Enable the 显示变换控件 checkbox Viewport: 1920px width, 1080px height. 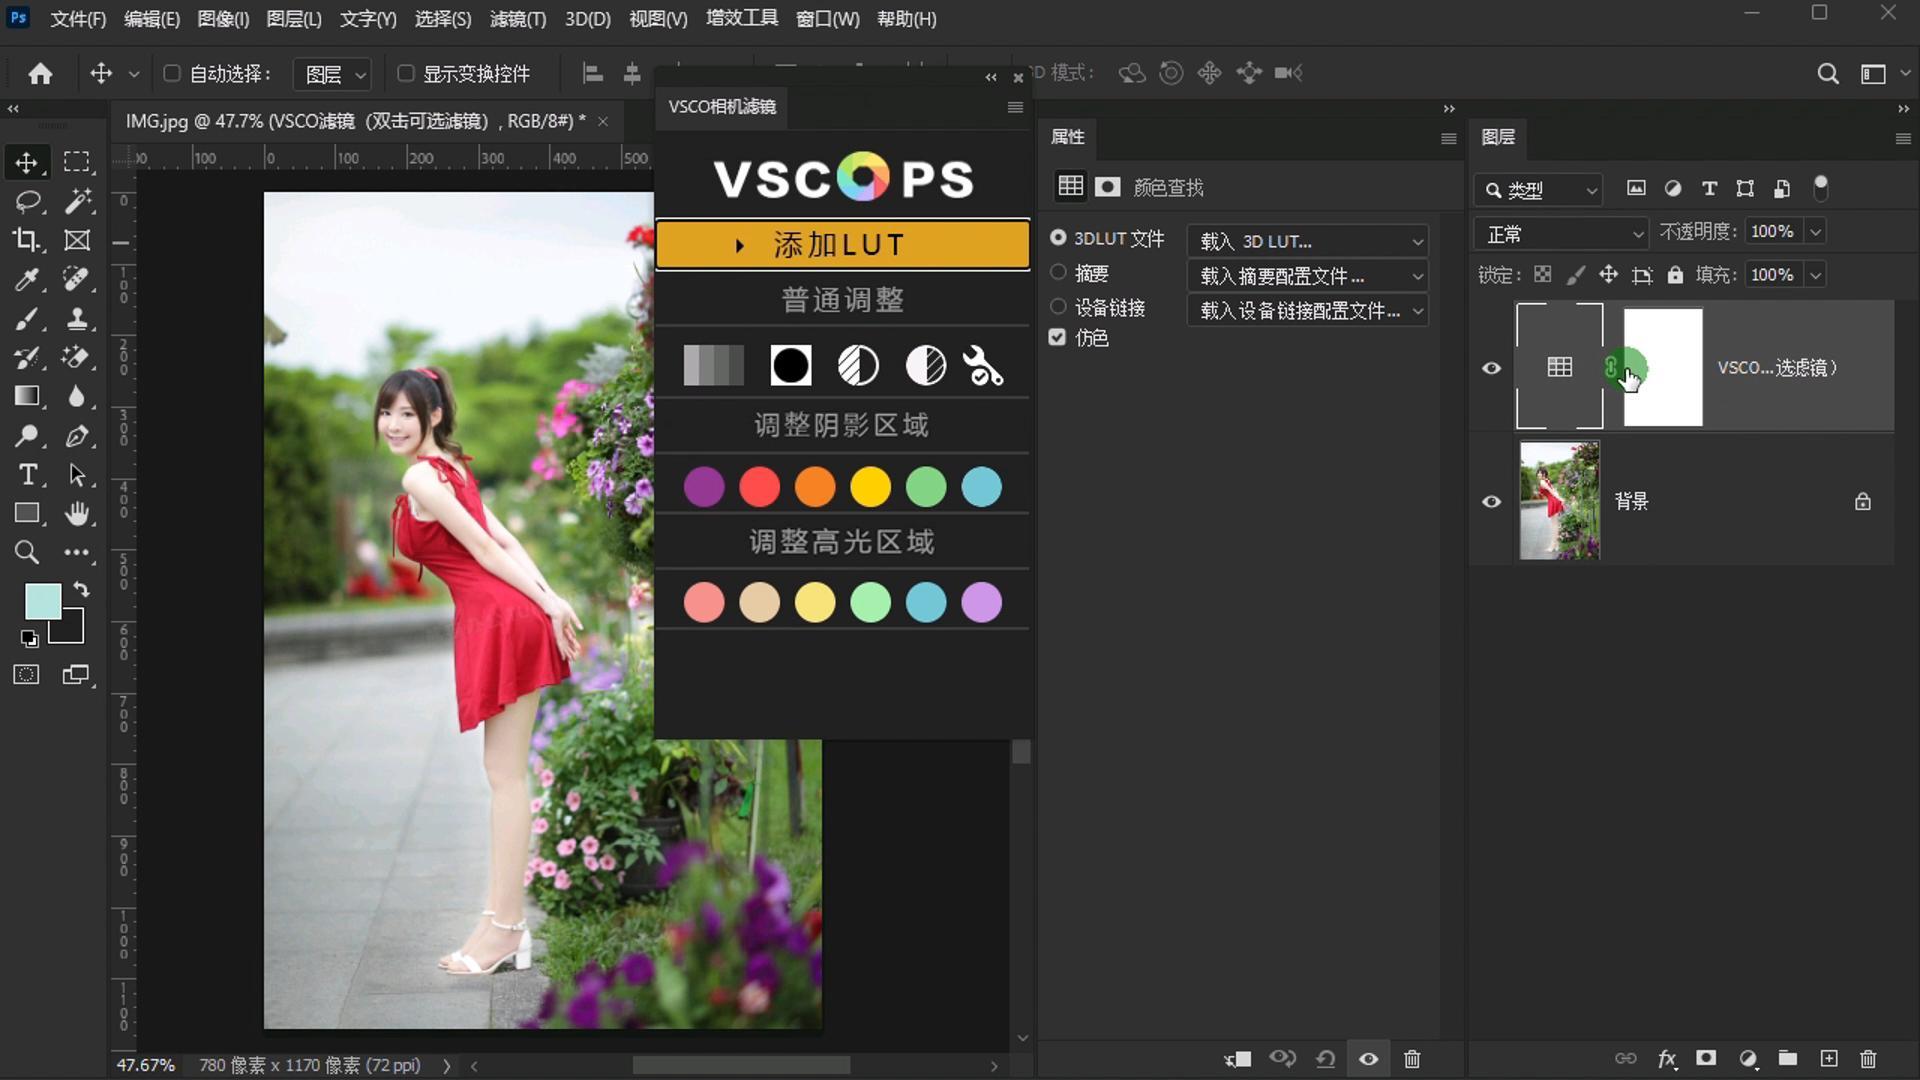[x=406, y=73]
